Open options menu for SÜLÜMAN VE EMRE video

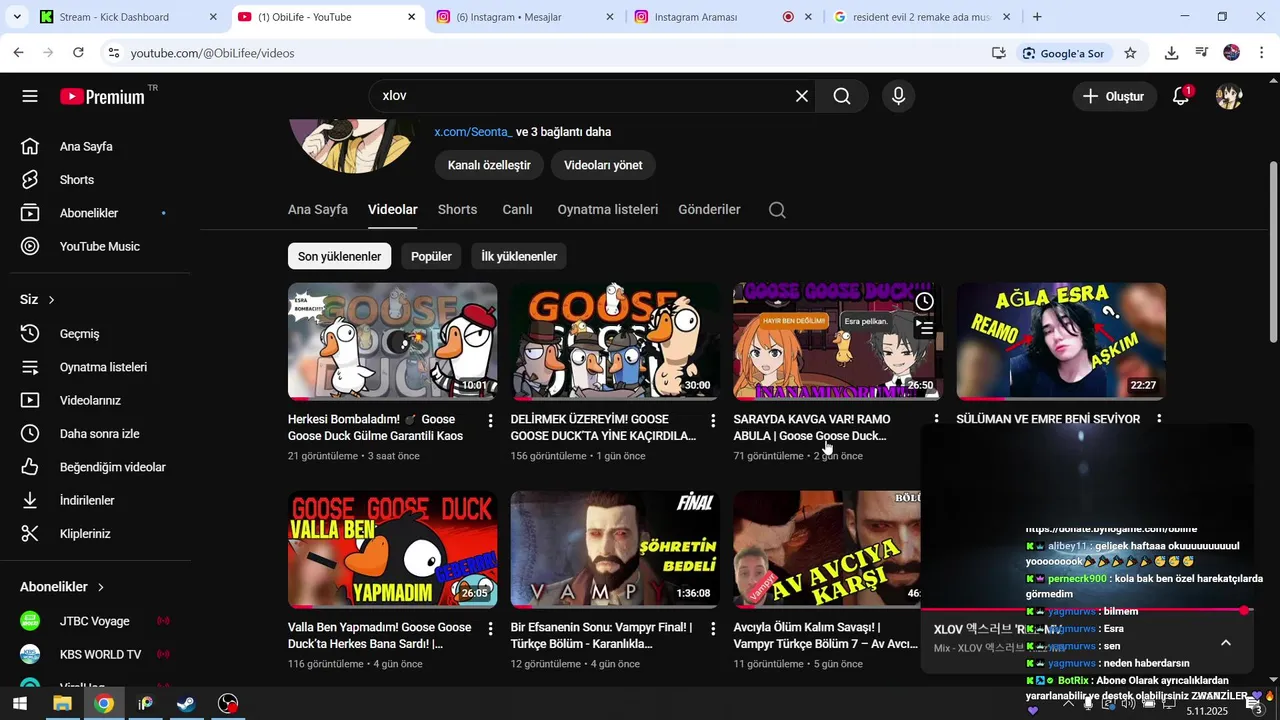[x=1159, y=419]
